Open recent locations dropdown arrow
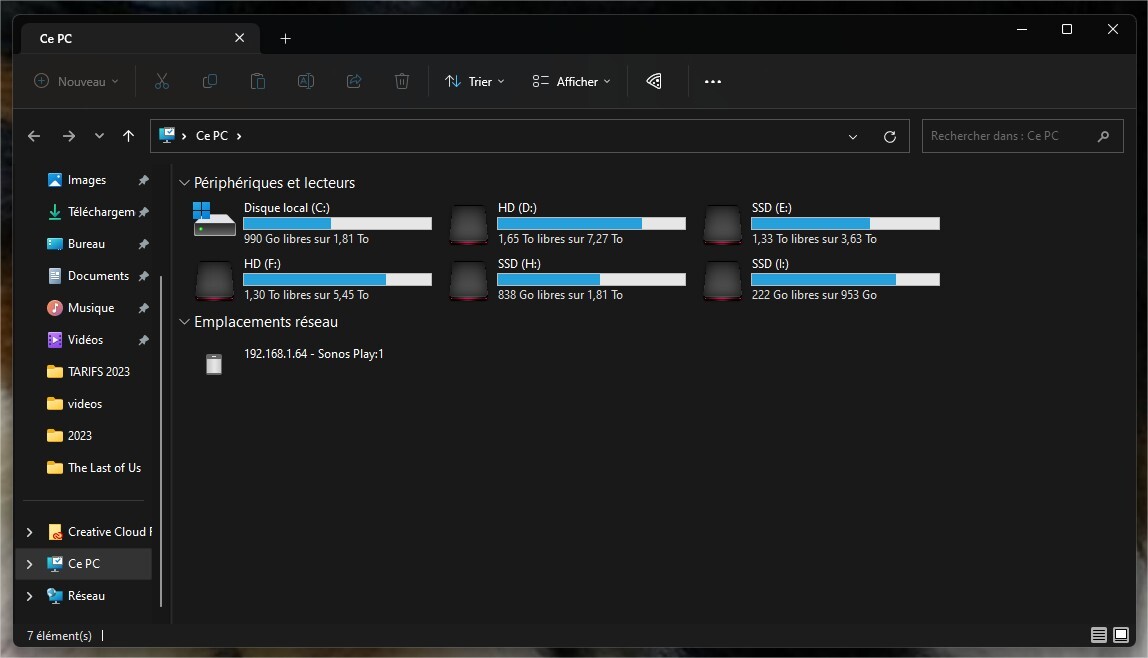 click(99, 136)
